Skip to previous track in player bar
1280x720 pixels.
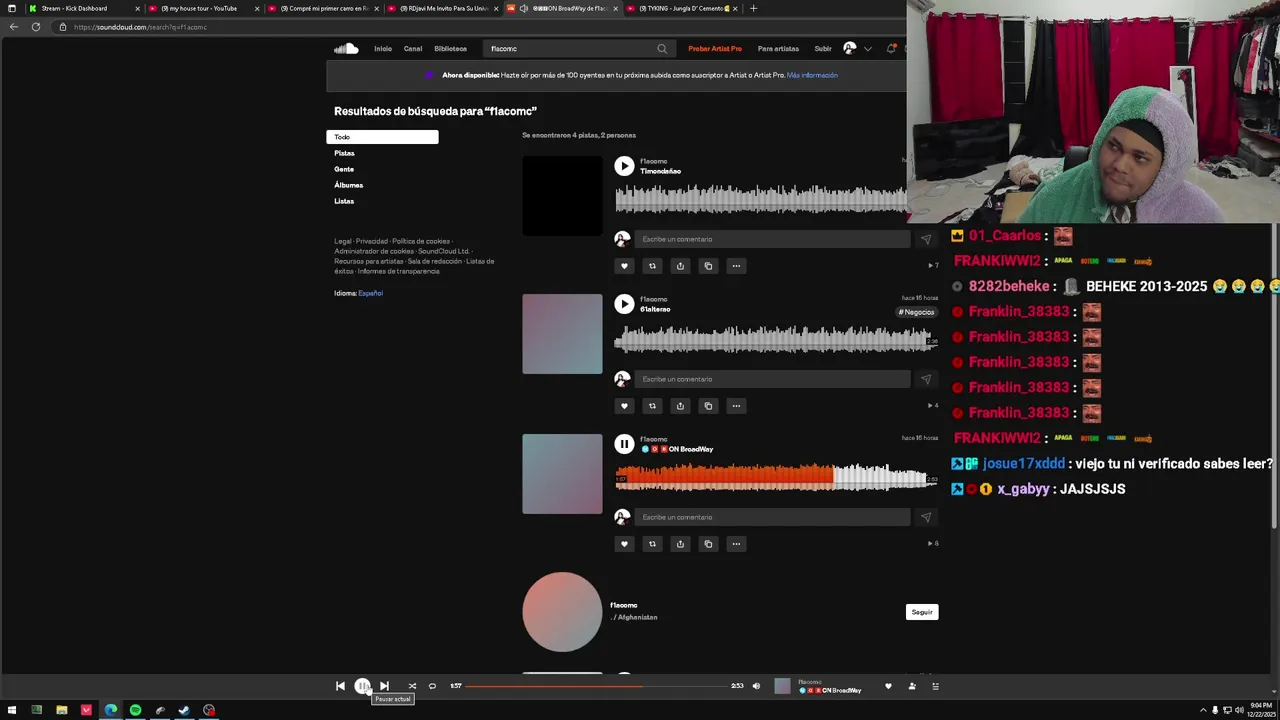click(340, 686)
